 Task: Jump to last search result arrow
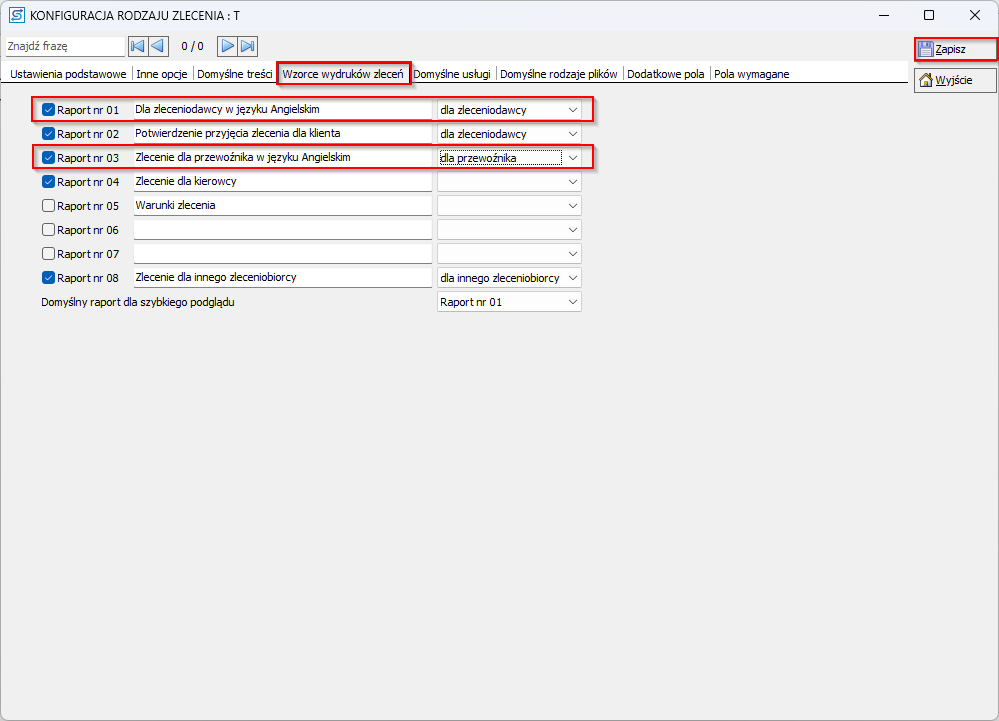248,46
